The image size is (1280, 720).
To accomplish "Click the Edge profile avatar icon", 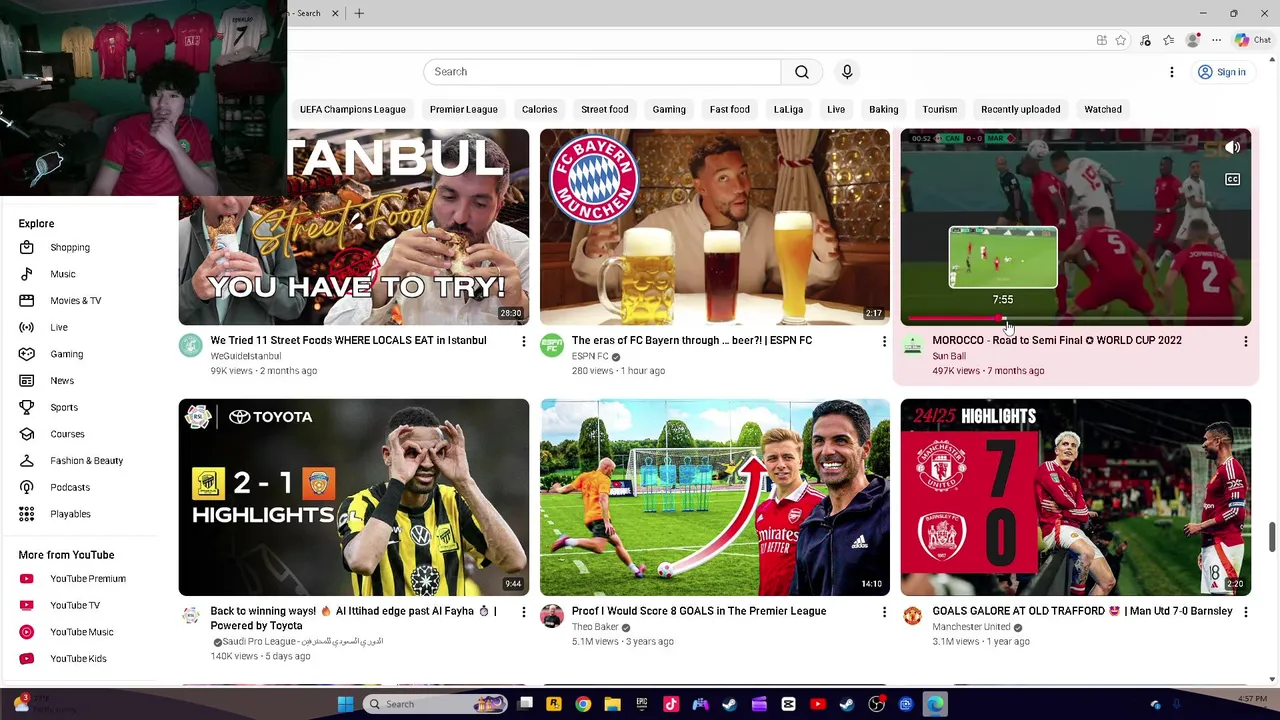I will point(1192,40).
